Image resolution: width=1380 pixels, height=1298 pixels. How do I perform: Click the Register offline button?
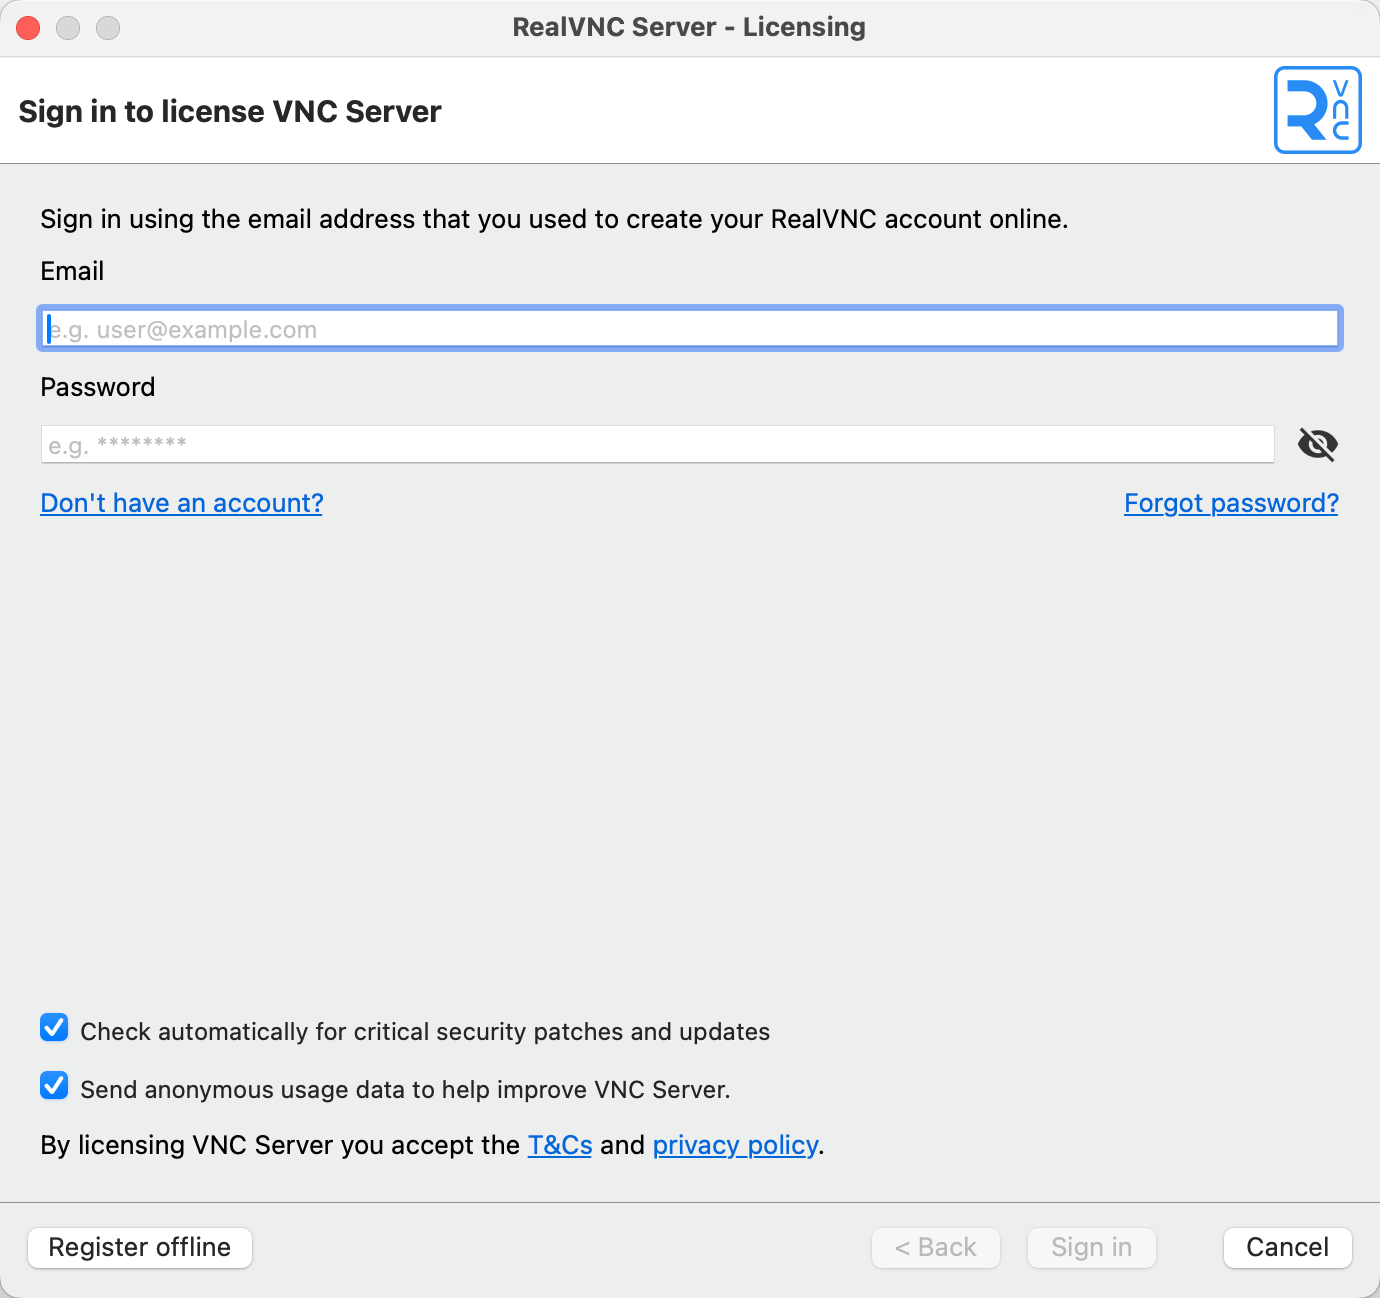(x=139, y=1247)
